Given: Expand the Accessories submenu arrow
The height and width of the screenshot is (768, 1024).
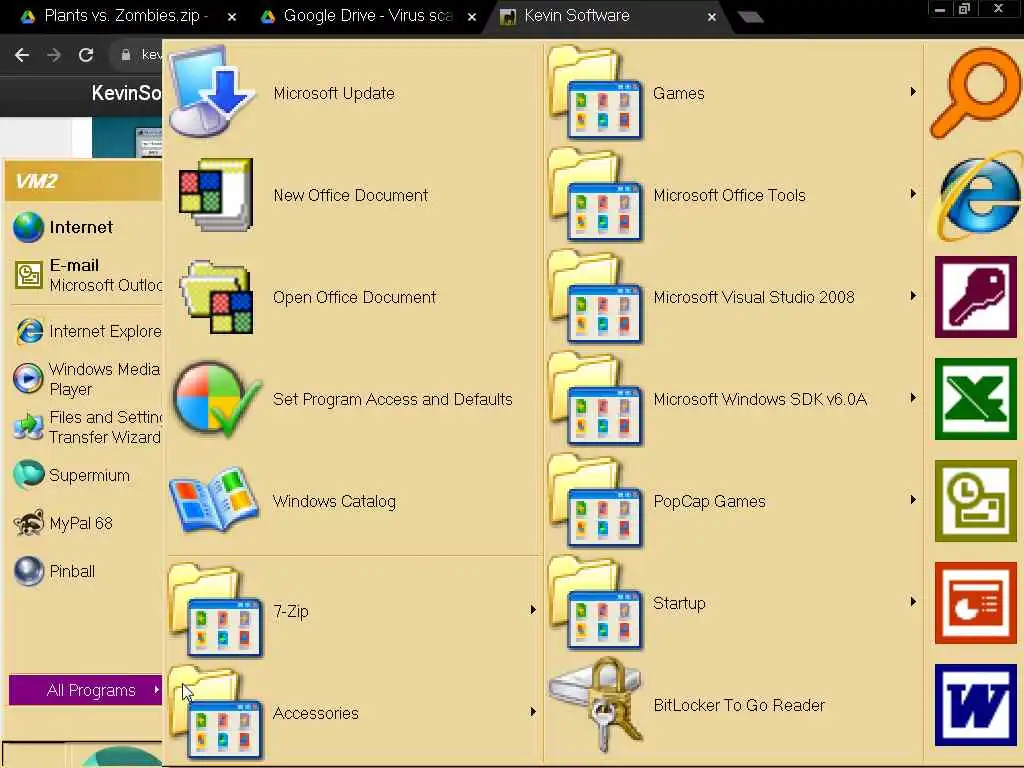Looking at the screenshot, I should click(x=533, y=711).
